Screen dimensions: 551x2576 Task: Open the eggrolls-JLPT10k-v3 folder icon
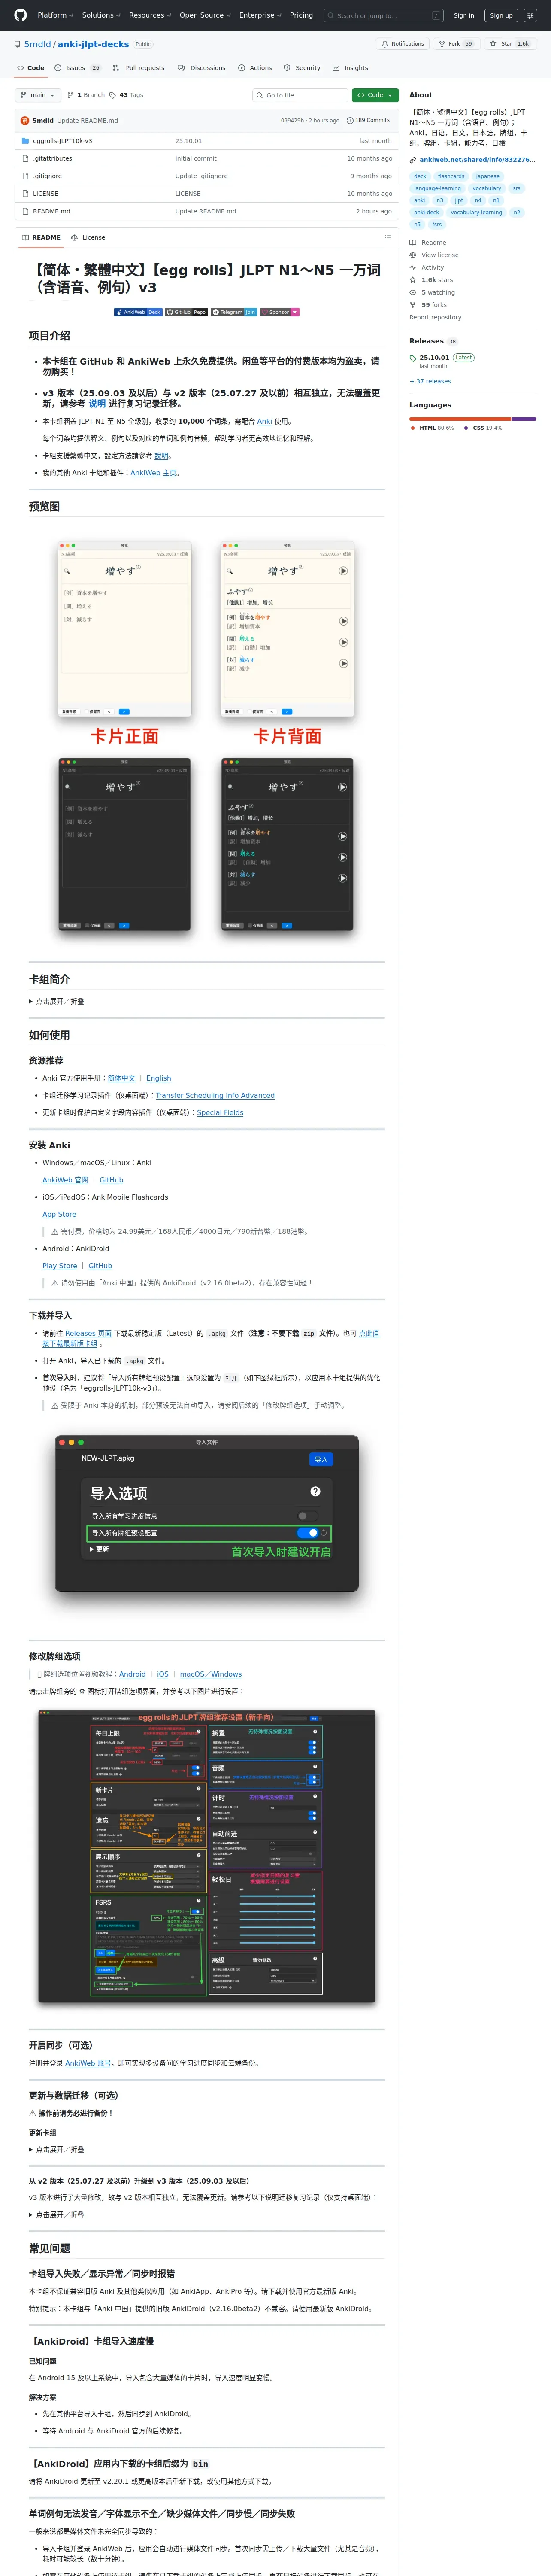pos(25,141)
